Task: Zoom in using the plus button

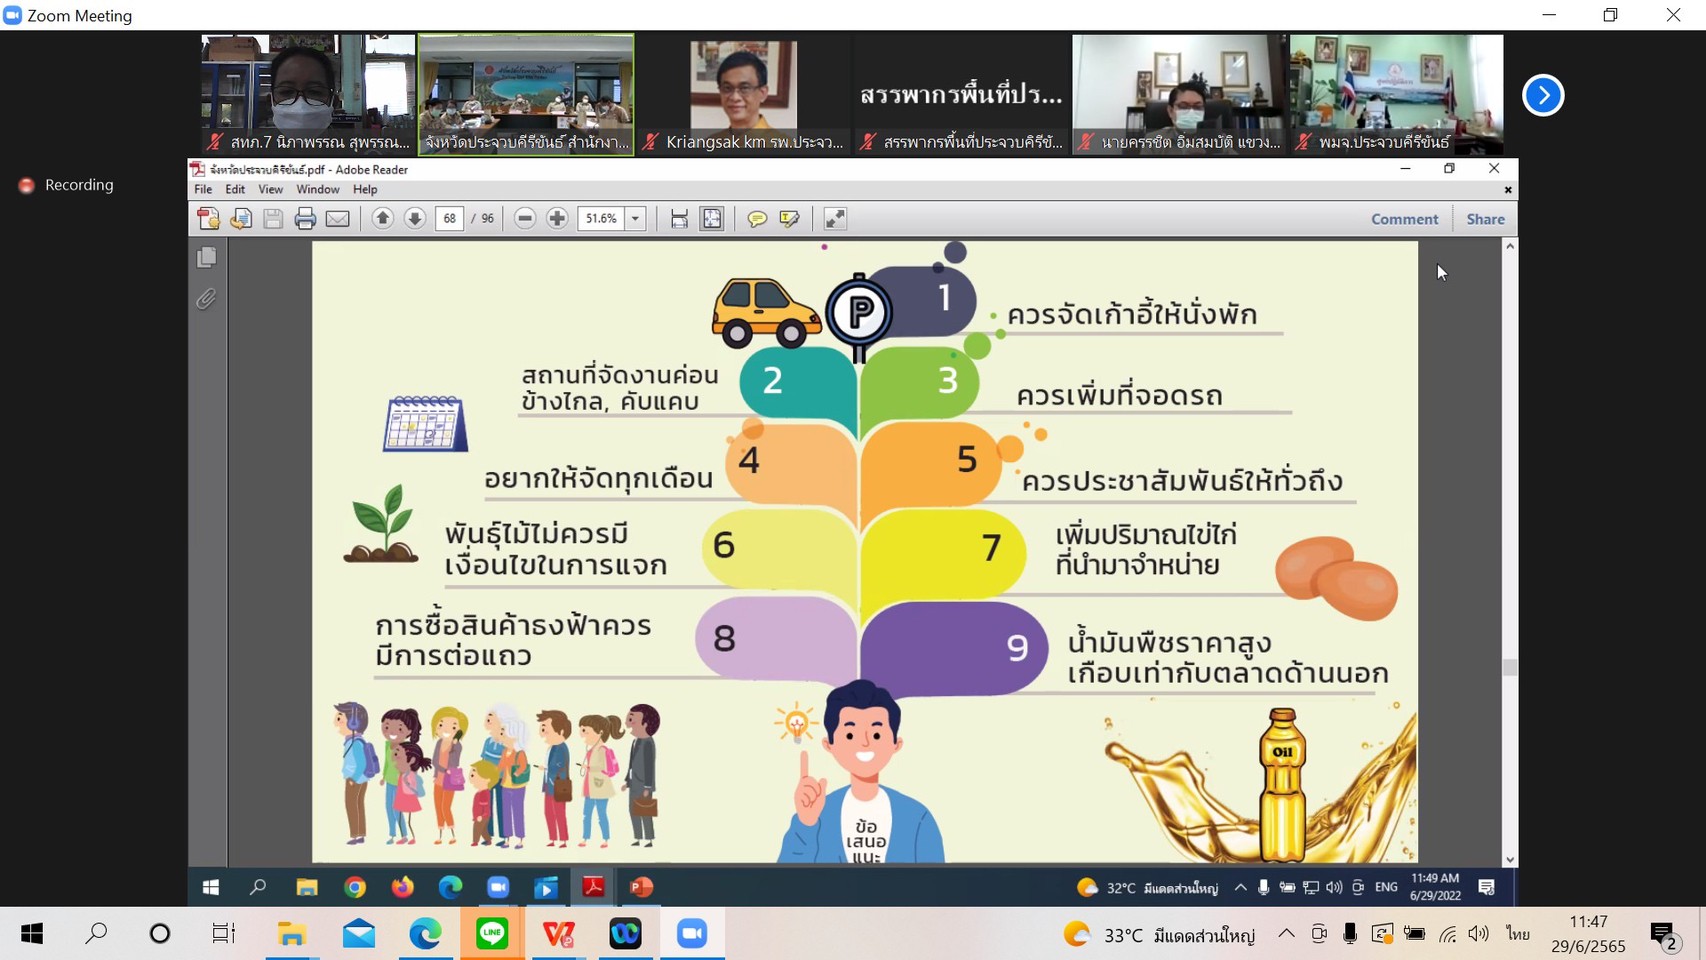Action: coord(557,219)
